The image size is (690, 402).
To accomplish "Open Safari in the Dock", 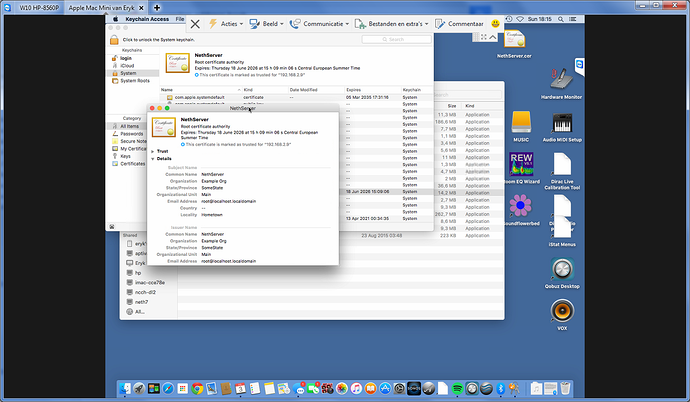I will (168, 388).
